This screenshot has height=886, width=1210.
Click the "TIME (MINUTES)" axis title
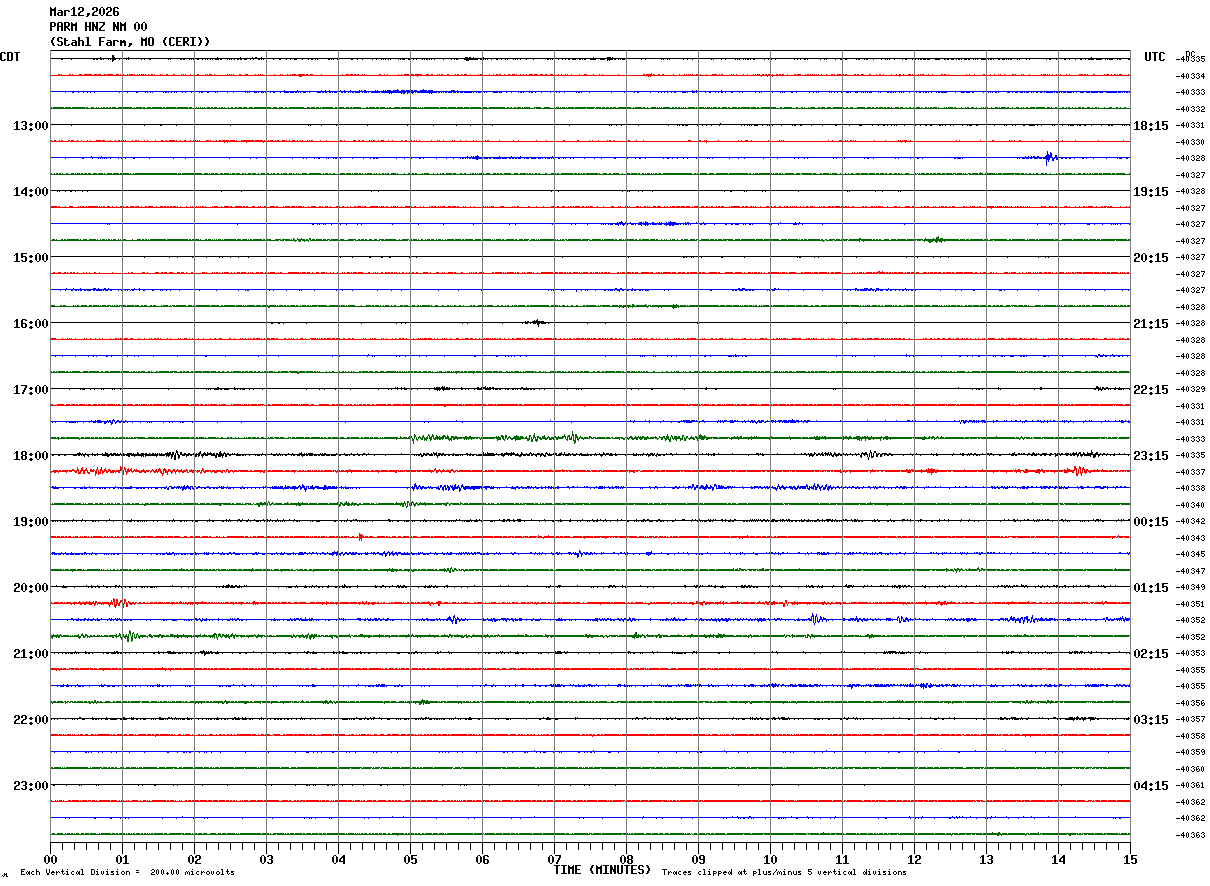[x=602, y=869]
